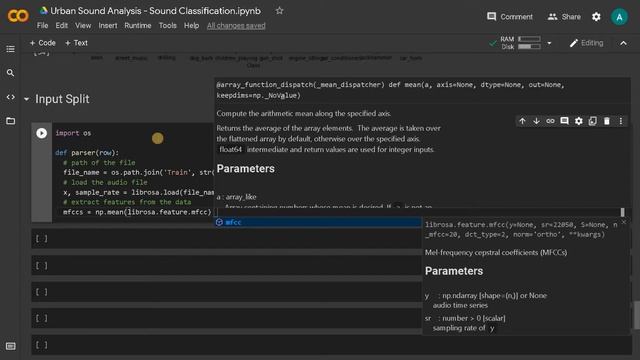Add a comment to the cell icon
The height and width of the screenshot is (360, 640).
[x=564, y=121]
